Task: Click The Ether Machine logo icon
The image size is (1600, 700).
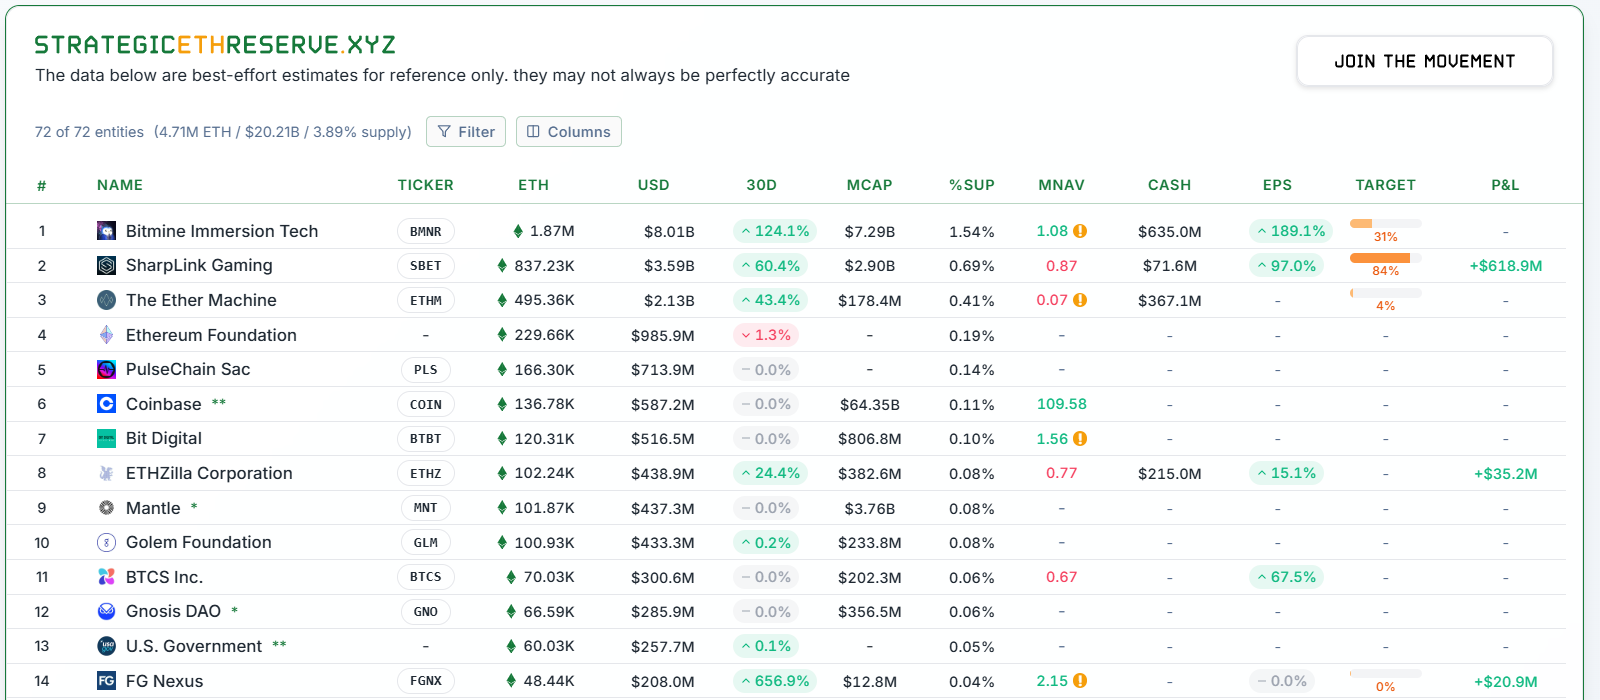Action: [x=106, y=300]
